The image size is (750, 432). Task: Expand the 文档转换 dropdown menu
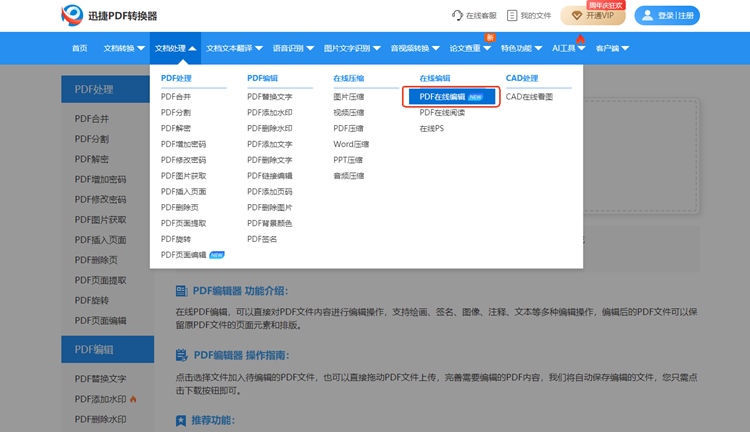coord(124,48)
